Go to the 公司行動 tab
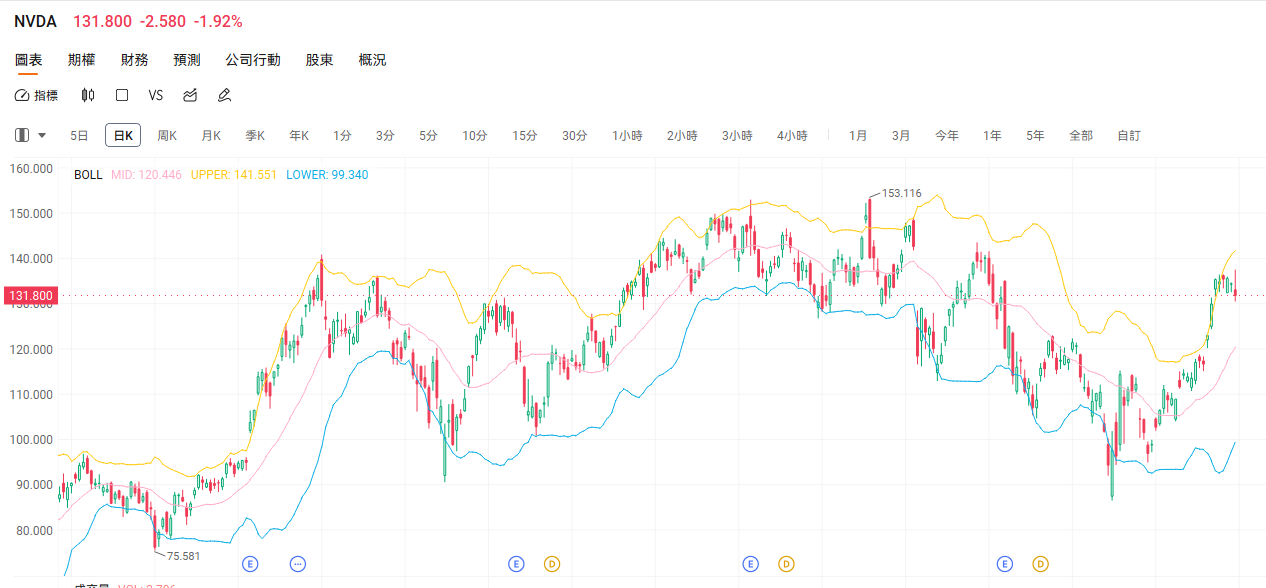This screenshot has height=588, width=1266. pos(253,60)
